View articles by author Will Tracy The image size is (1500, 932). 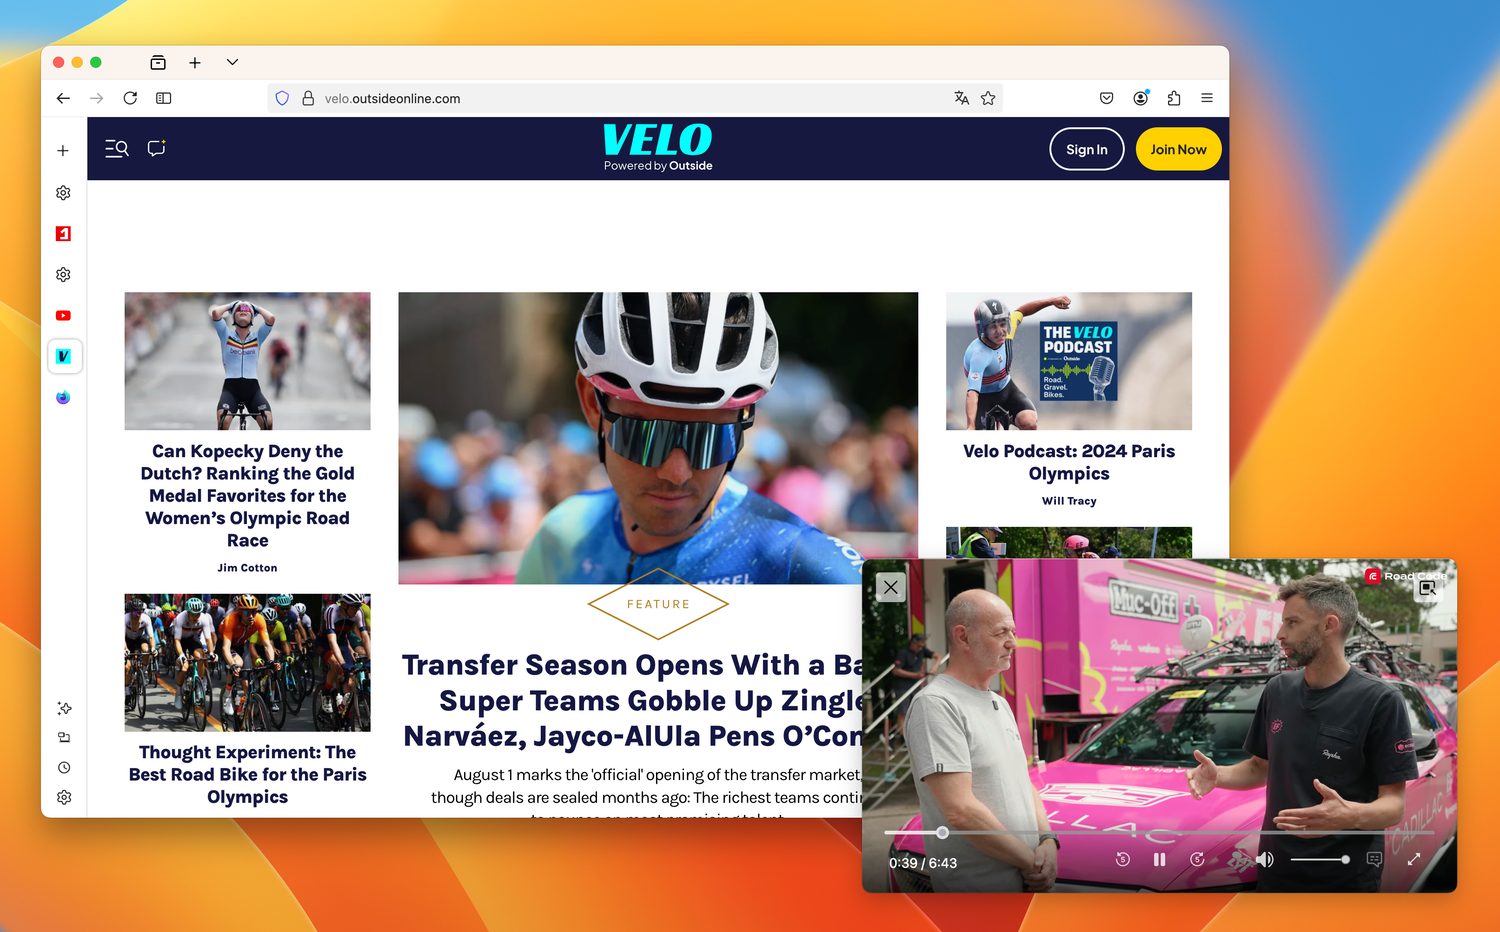click(x=1069, y=501)
